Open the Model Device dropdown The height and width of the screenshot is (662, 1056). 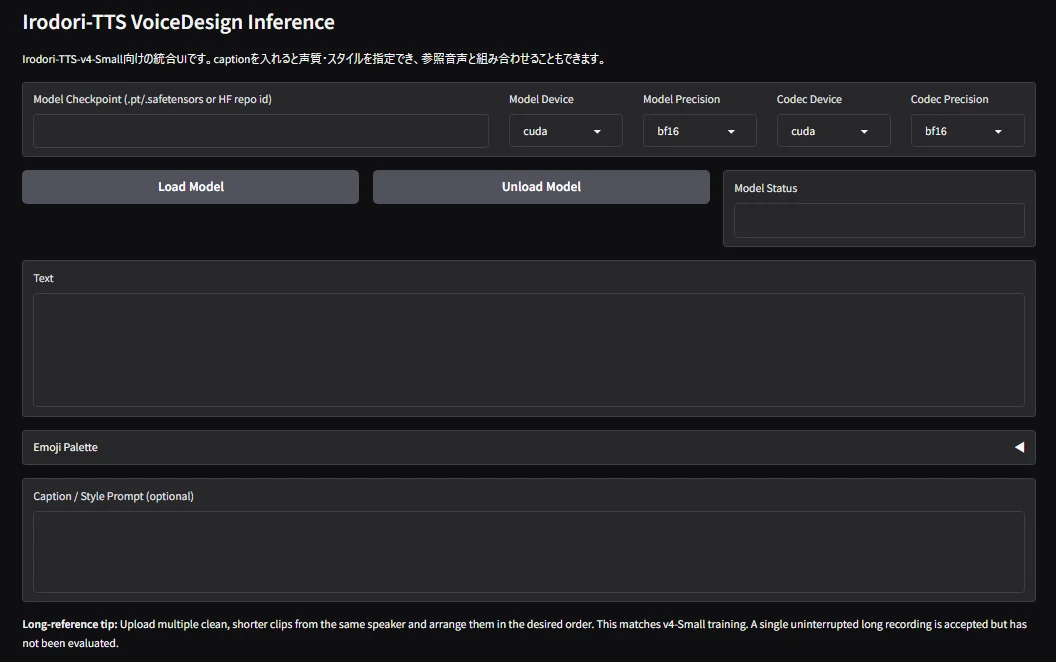point(565,131)
